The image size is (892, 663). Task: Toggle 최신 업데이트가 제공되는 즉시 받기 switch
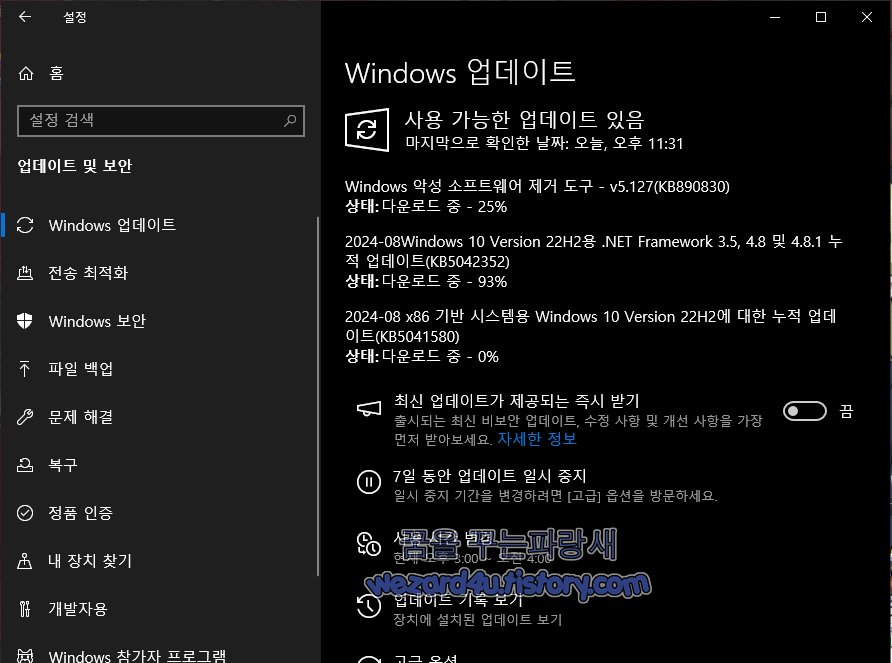[x=804, y=411]
